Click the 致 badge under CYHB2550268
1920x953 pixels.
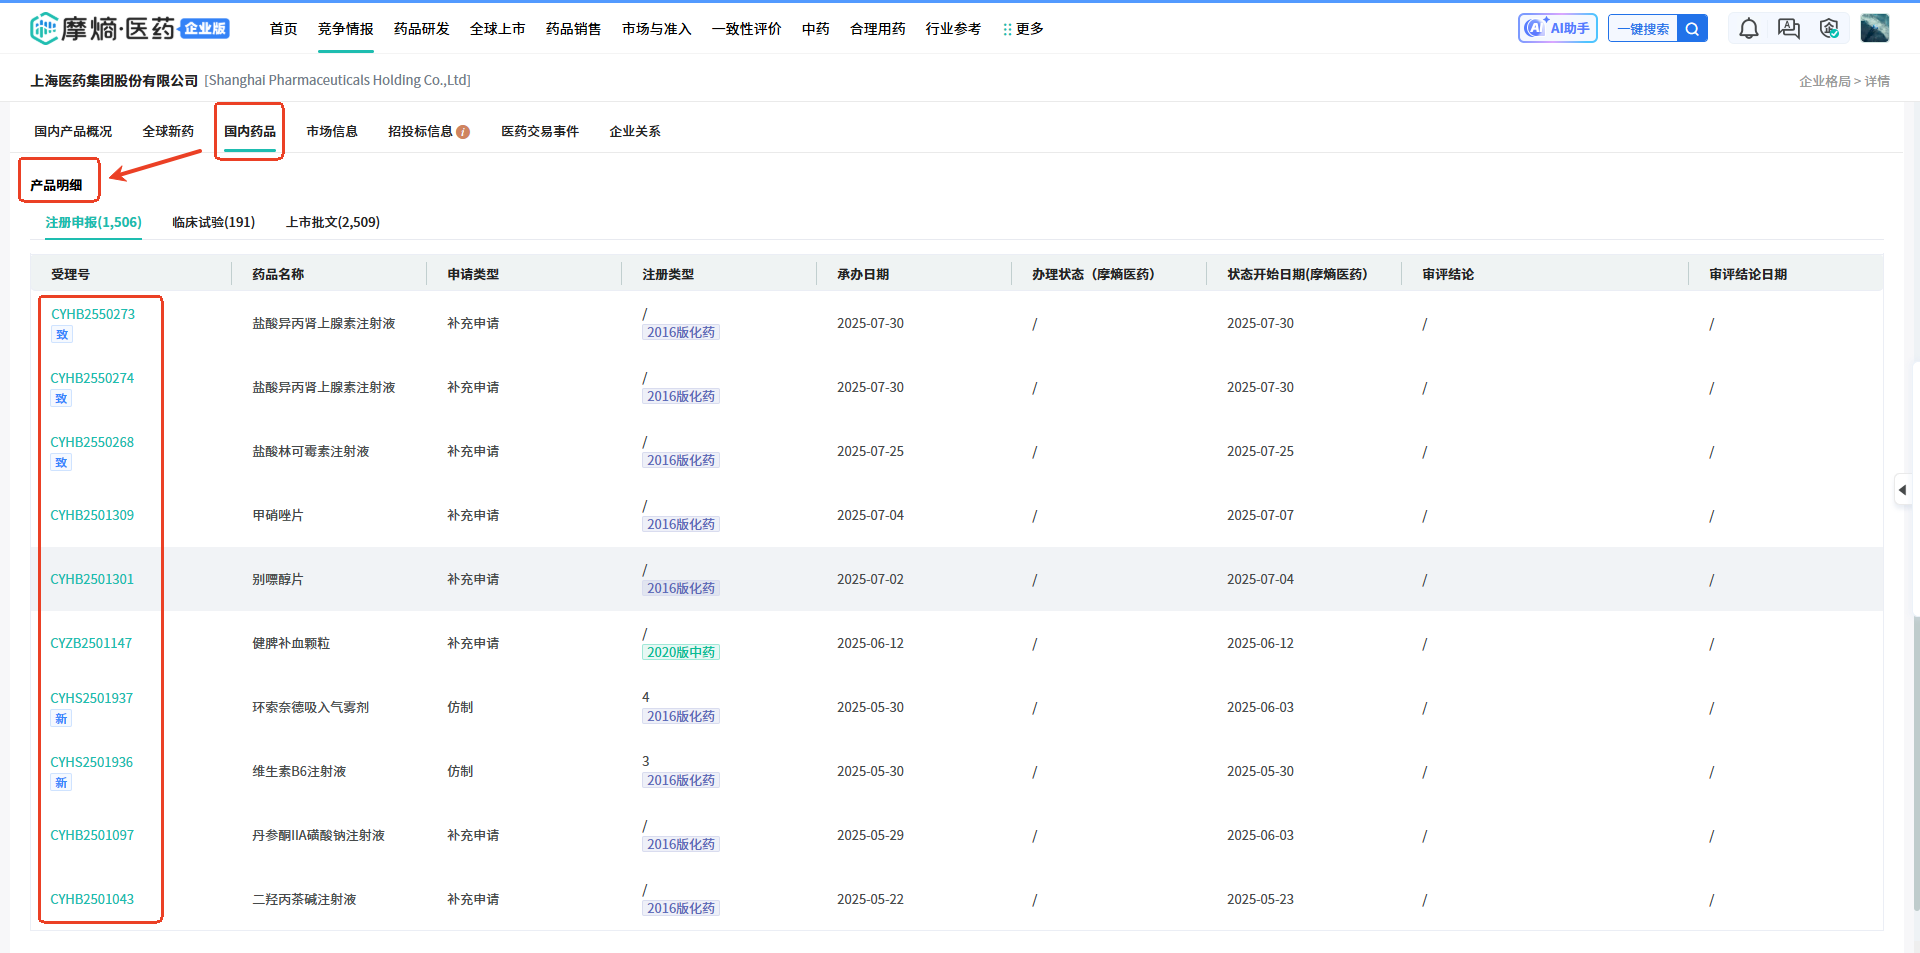(x=61, y=463)
